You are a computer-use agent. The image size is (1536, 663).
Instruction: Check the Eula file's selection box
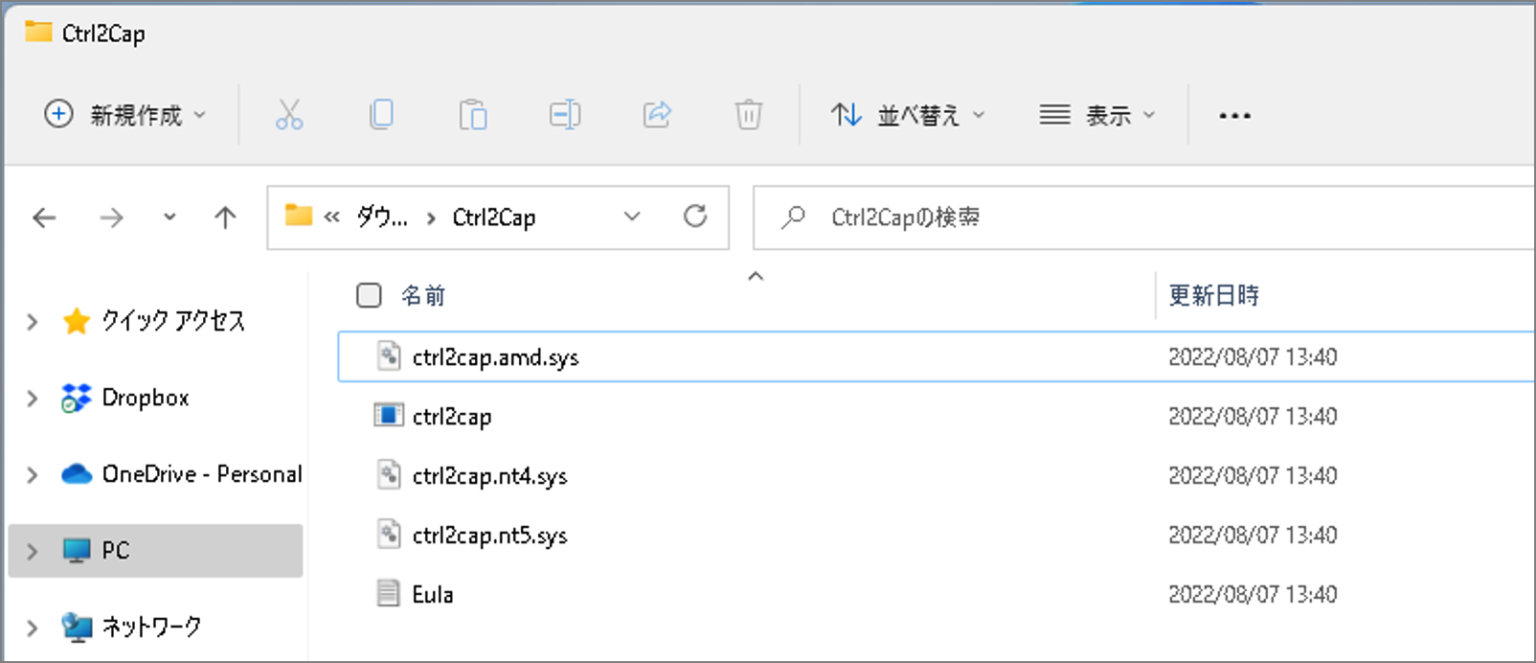coord(369,594)
